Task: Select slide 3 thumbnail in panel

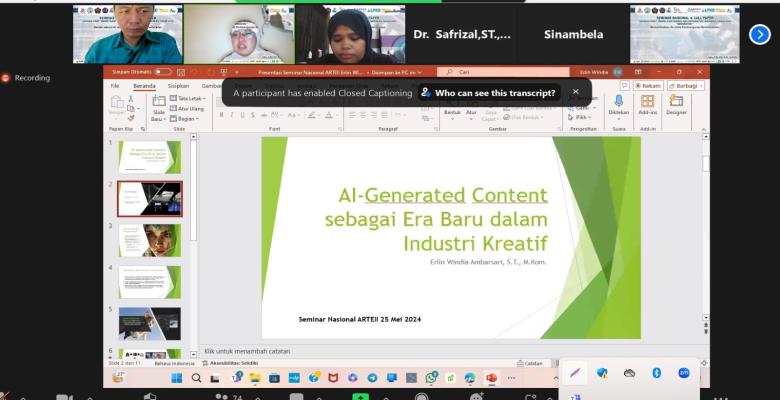Action: pos(150,240)
